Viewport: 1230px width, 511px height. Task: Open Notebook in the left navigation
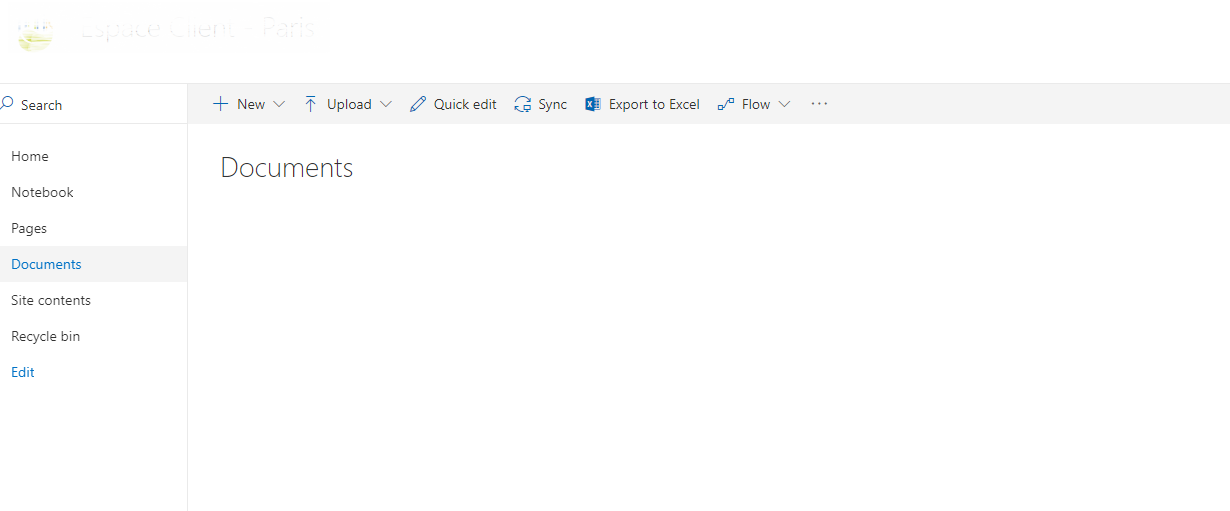pos(43,192)
